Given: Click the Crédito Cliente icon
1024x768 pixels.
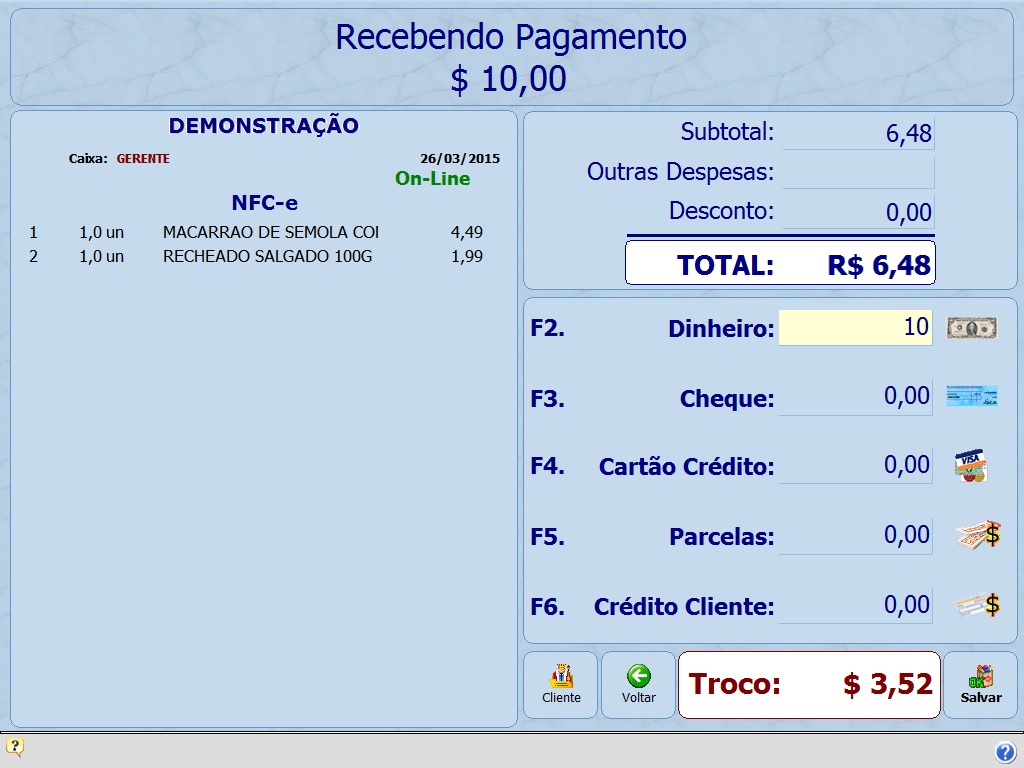Looking at the screenshot, I should pyautogui.click(x=978, y=605).
